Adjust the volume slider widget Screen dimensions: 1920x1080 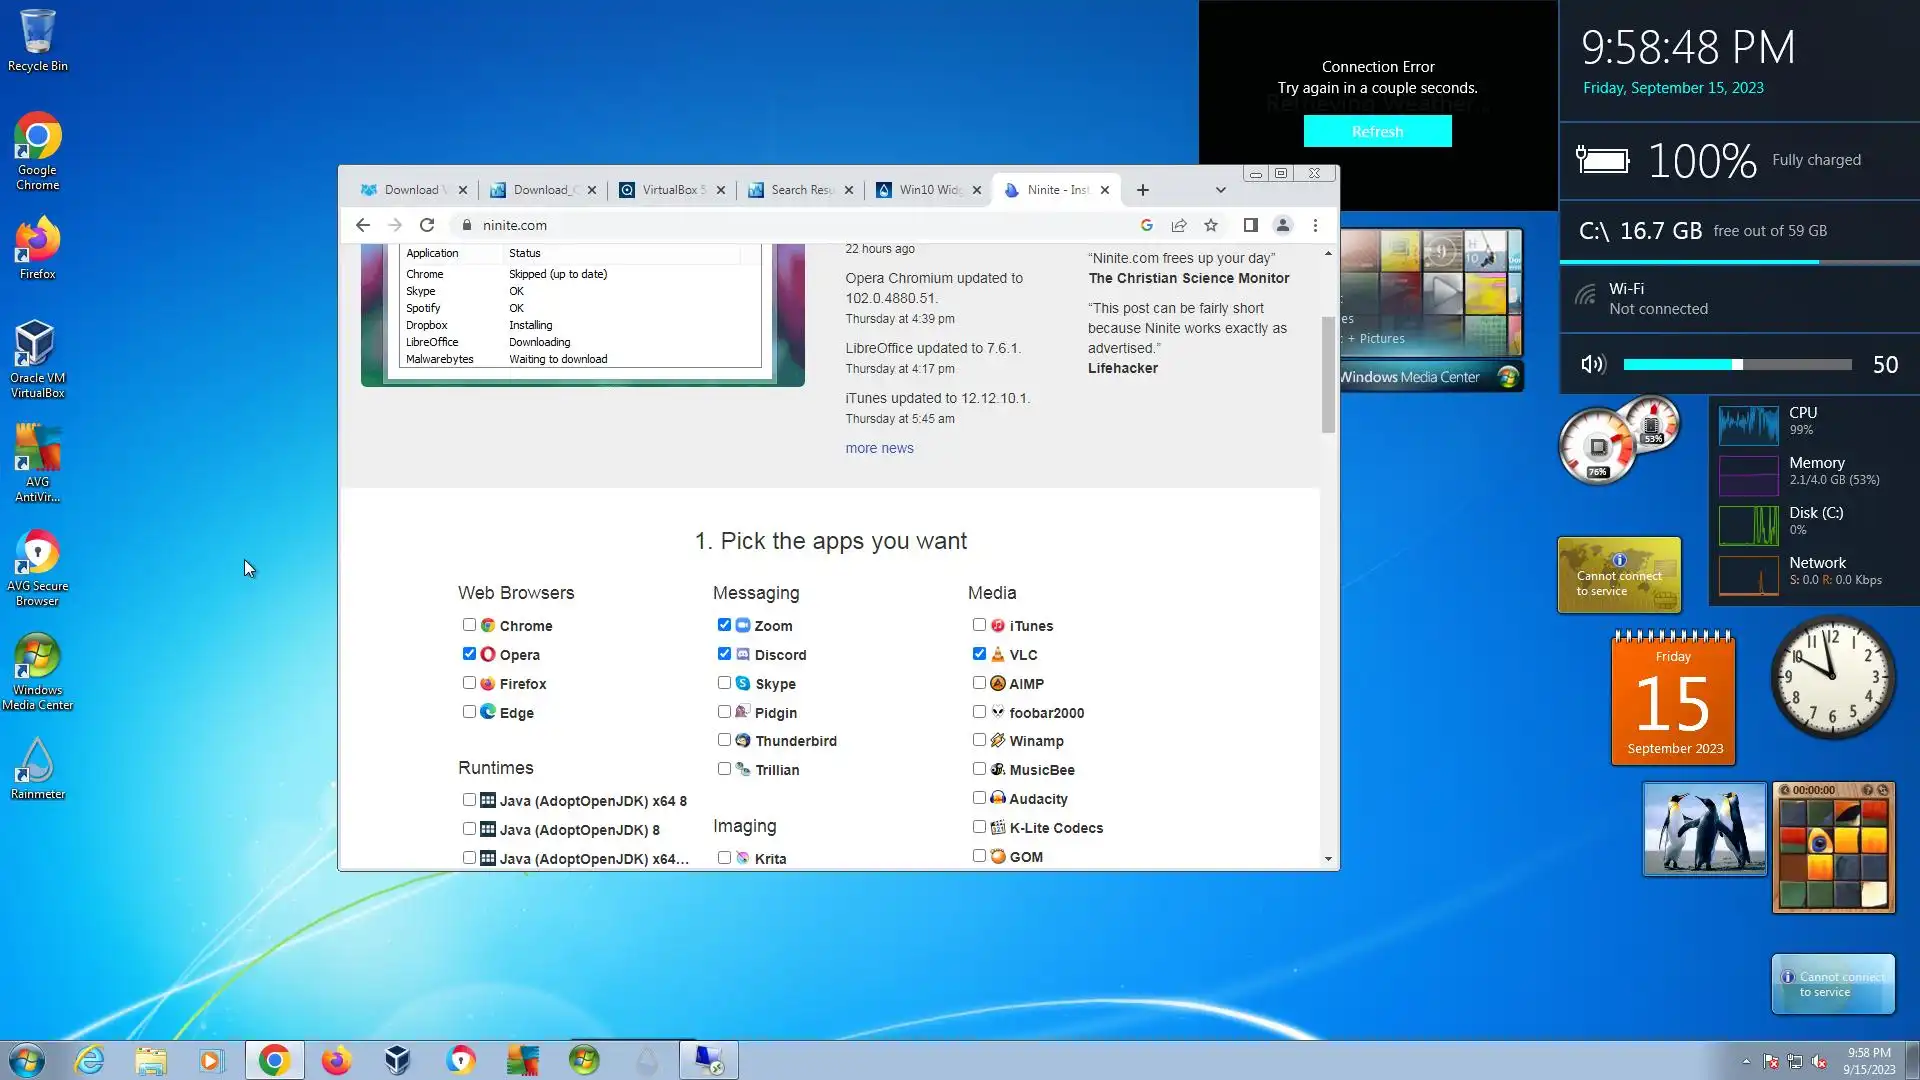[1738, 365]
